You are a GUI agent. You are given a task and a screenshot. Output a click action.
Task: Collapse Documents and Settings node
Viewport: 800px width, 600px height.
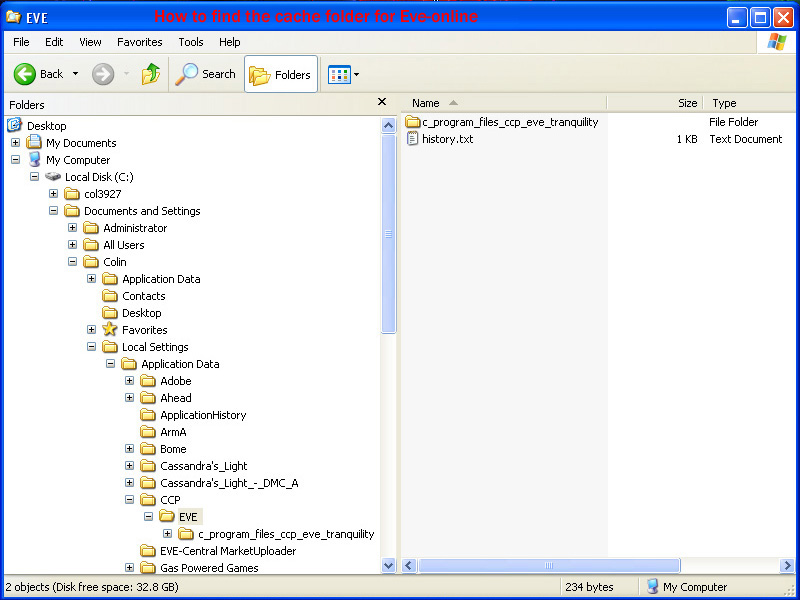coord(54,211)
